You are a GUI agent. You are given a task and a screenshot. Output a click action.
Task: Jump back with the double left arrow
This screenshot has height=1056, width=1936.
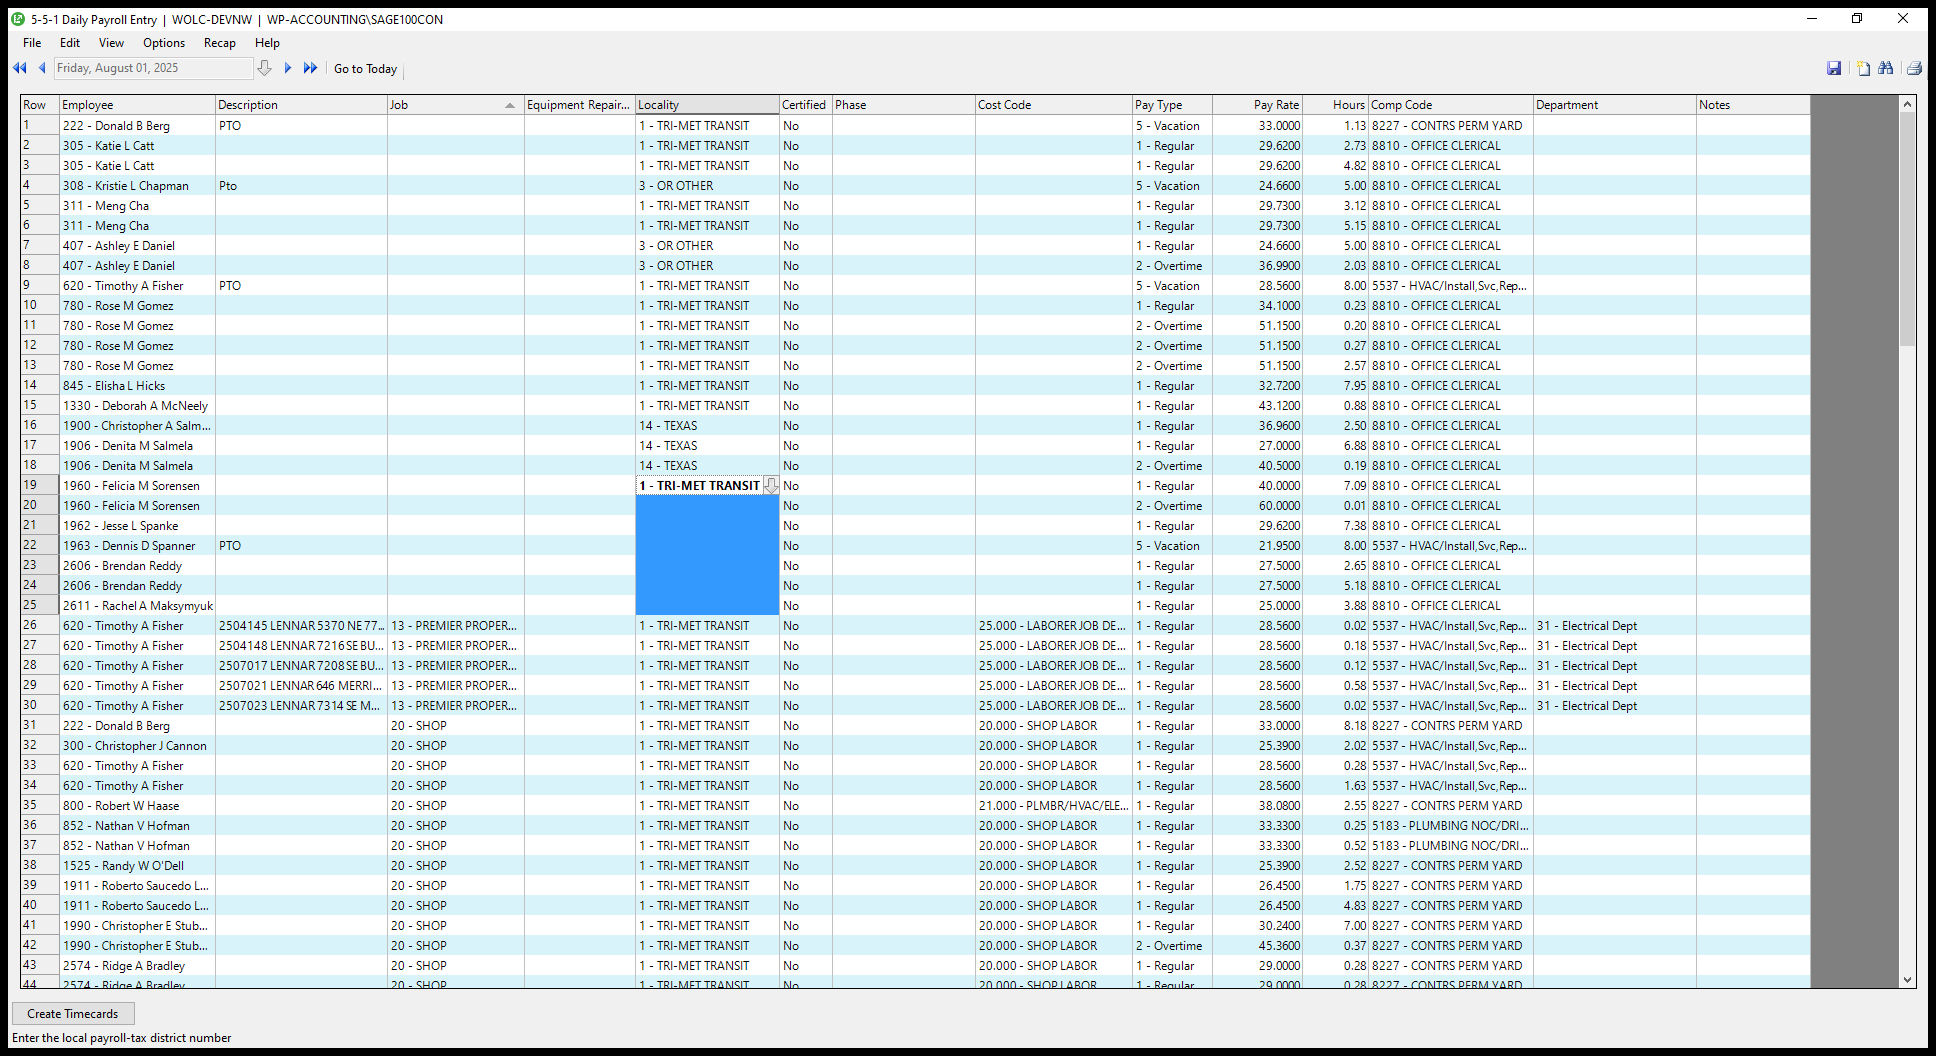(x=19, y=68)
